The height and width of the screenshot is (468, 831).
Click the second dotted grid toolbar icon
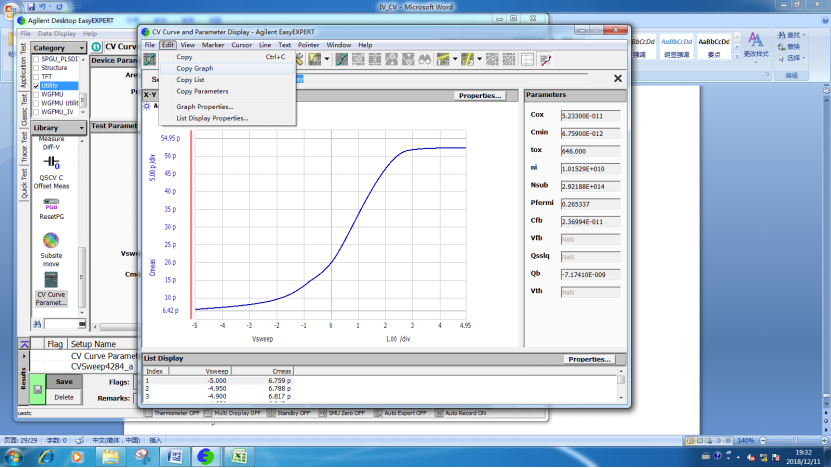509,59
